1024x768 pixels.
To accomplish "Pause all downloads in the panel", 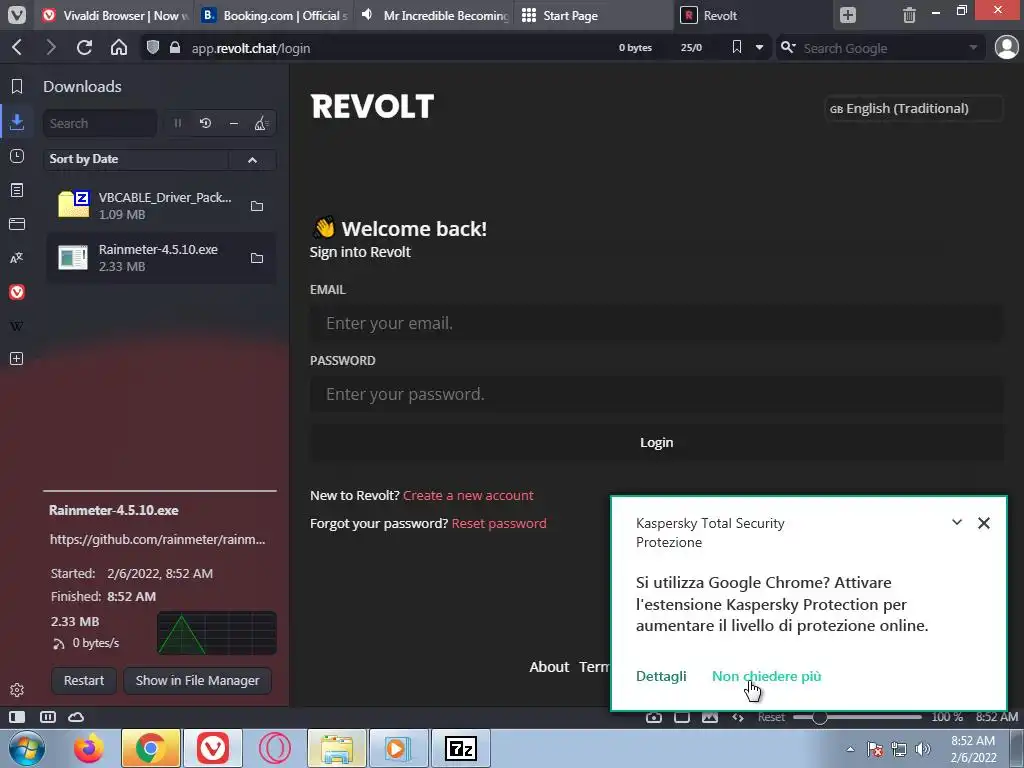I will click(x=177, y=123).
